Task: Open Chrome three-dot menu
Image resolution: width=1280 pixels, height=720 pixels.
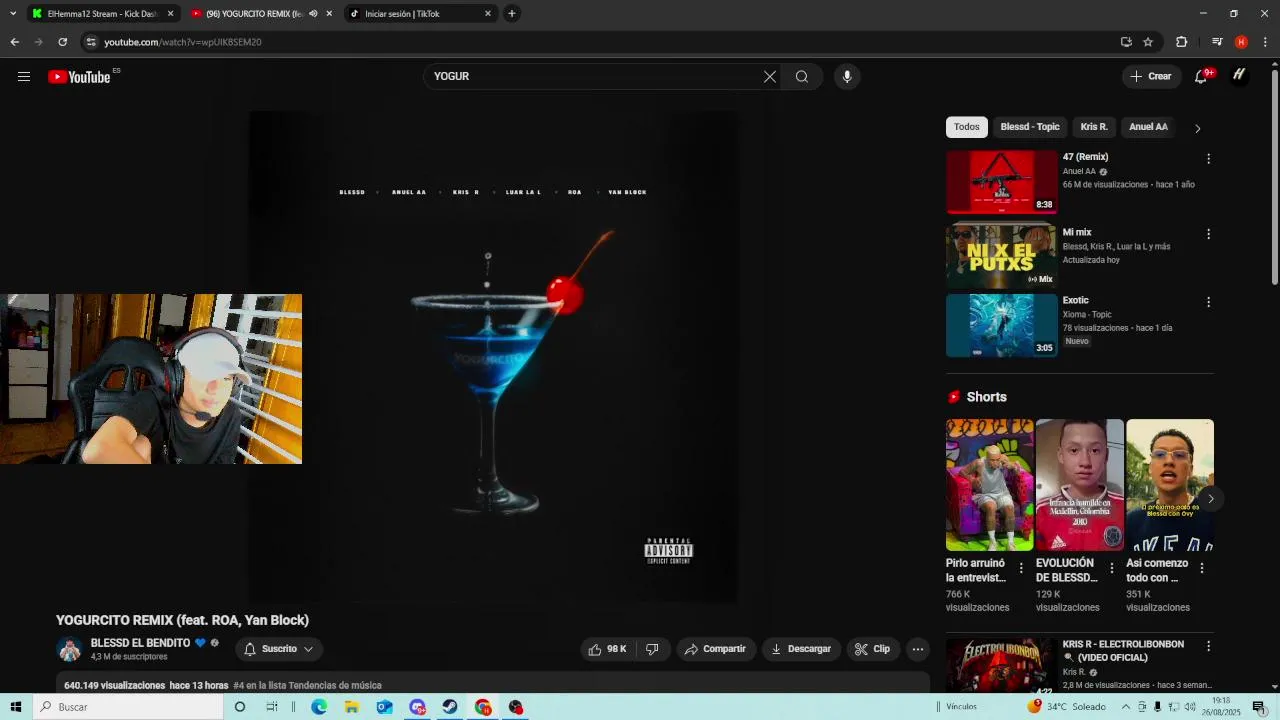Action: 1266,42
